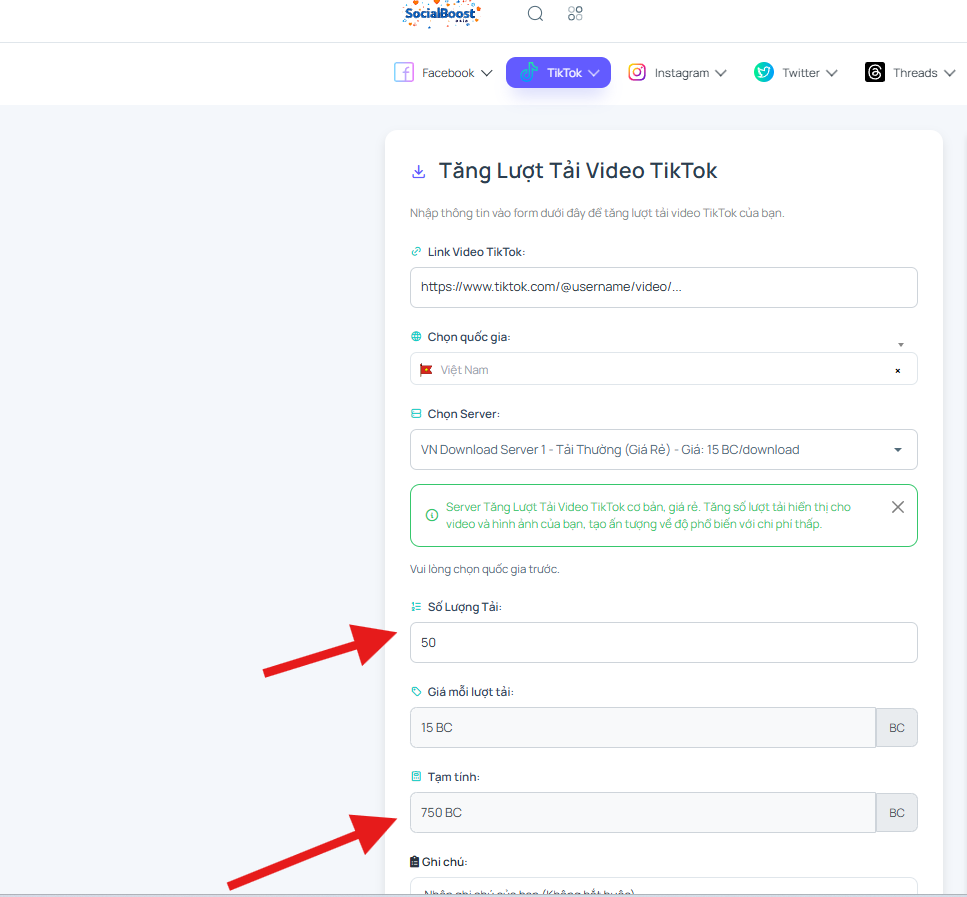Image resolution: width=967 pixels, height=897 pixels.
Task: Click the info icon in green notice
Action: point(432,515)
